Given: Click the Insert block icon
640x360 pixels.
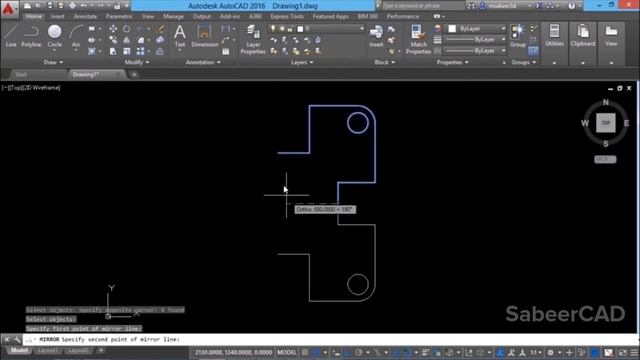Looking at the screenshot, I should [376, 36].
